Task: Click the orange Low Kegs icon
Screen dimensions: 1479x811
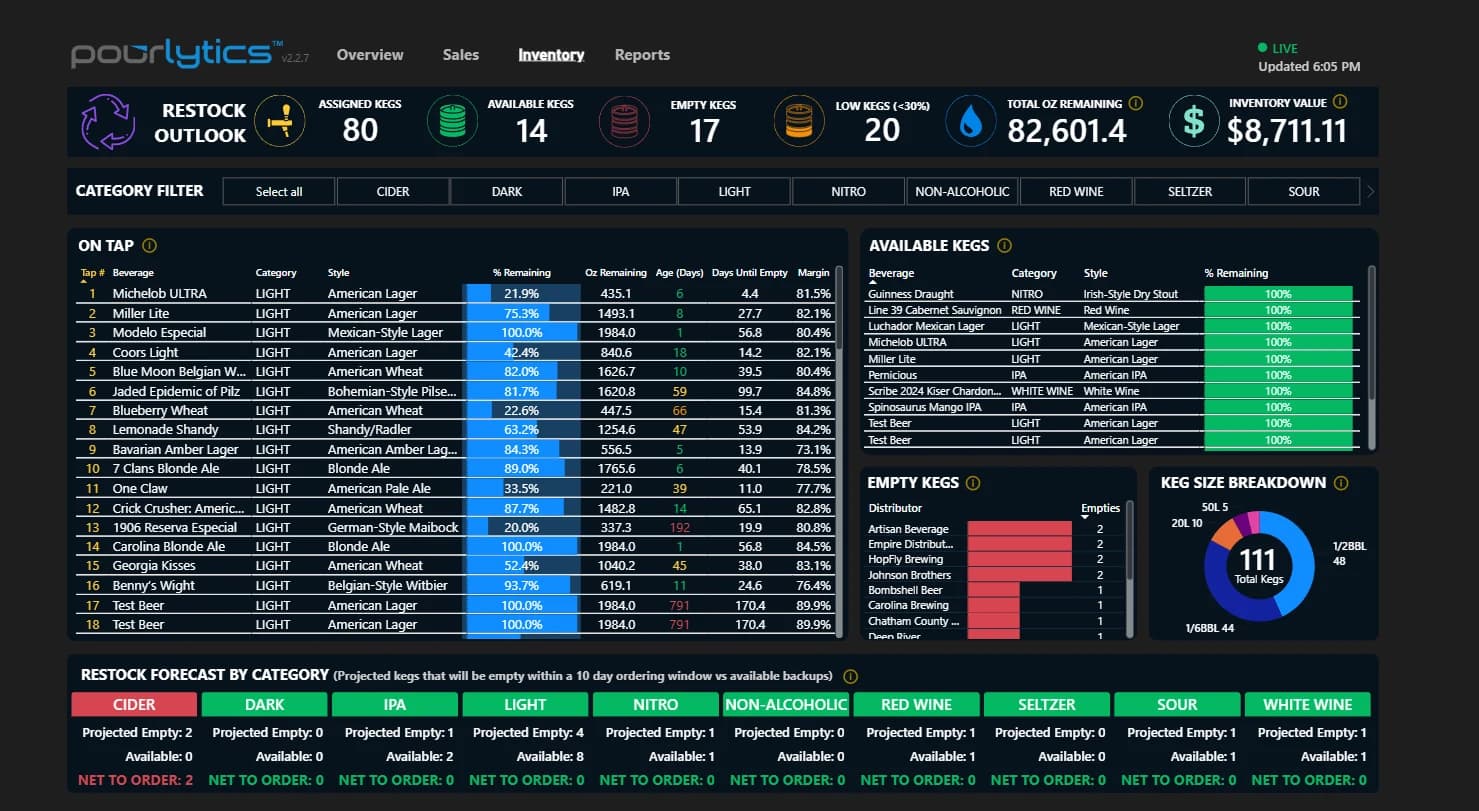Action: click(799, 122)
